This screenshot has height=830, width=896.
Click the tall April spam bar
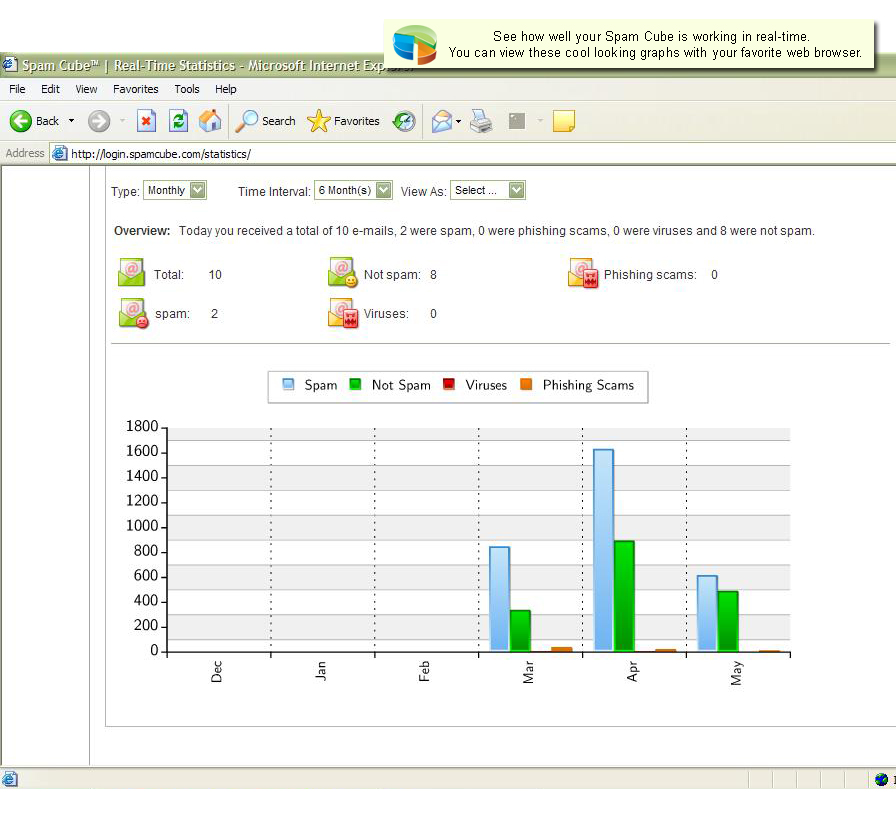(x=603, y=549)
